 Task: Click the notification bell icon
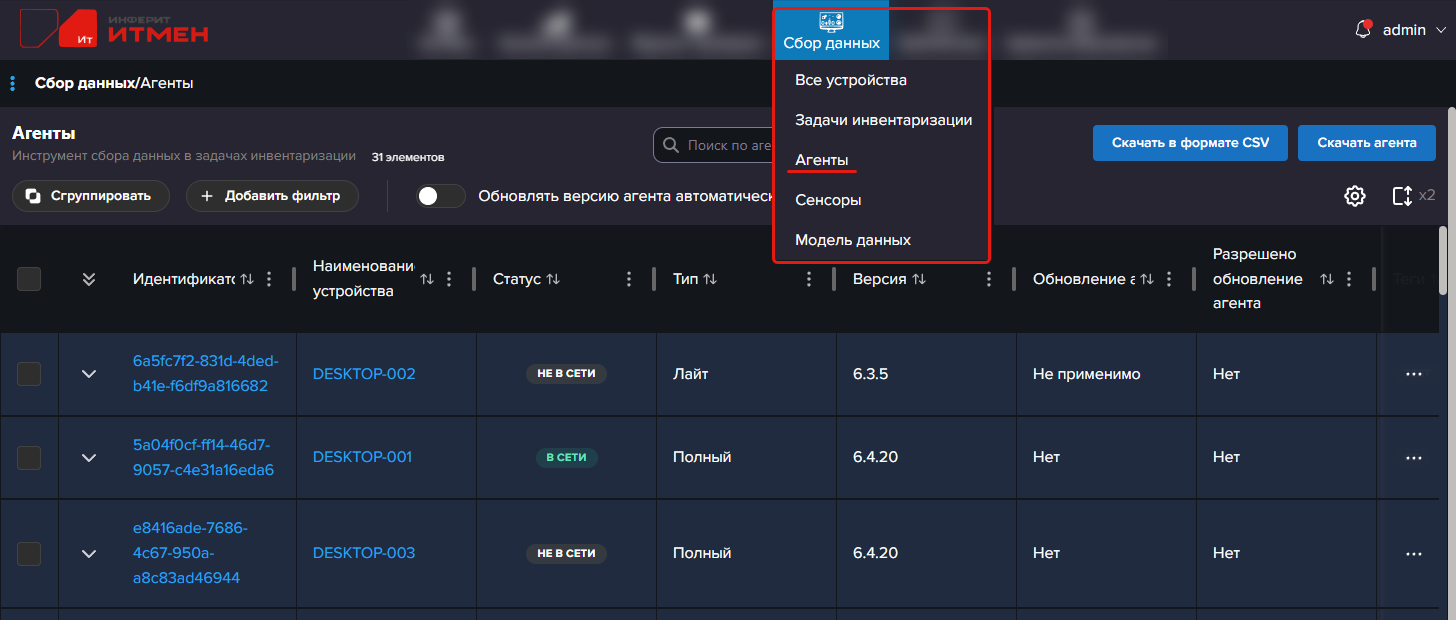[x=1362, y=30]
